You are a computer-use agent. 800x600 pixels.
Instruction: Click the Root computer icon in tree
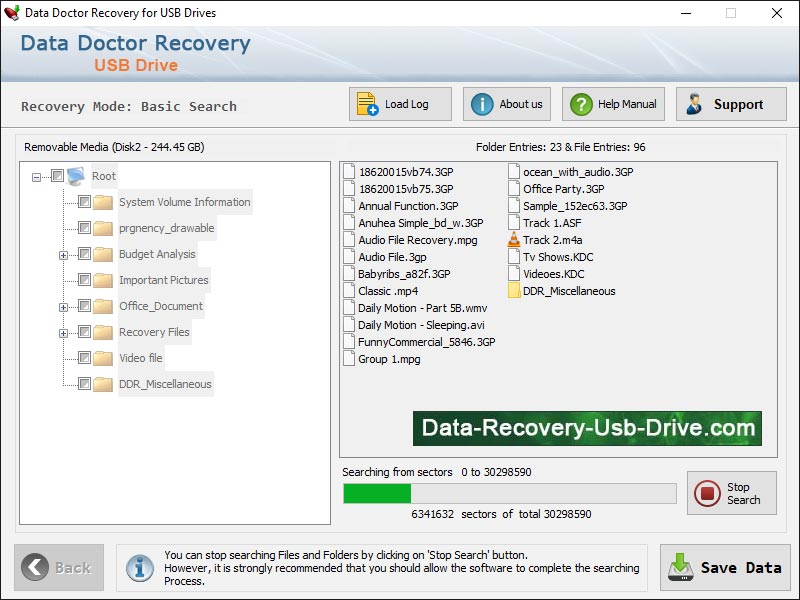77,176
